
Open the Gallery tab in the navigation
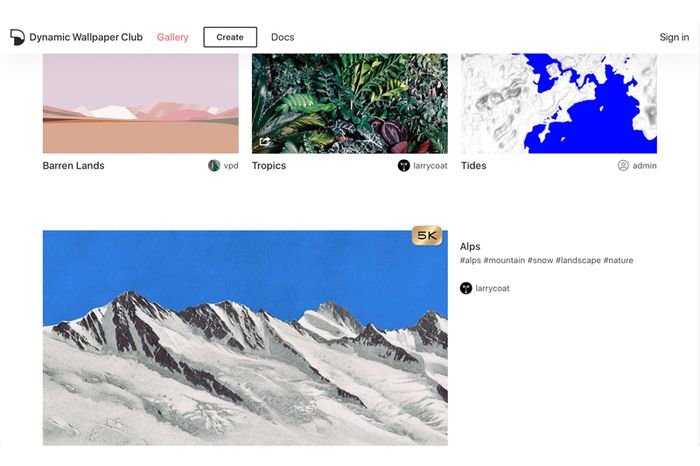point(173,37)
